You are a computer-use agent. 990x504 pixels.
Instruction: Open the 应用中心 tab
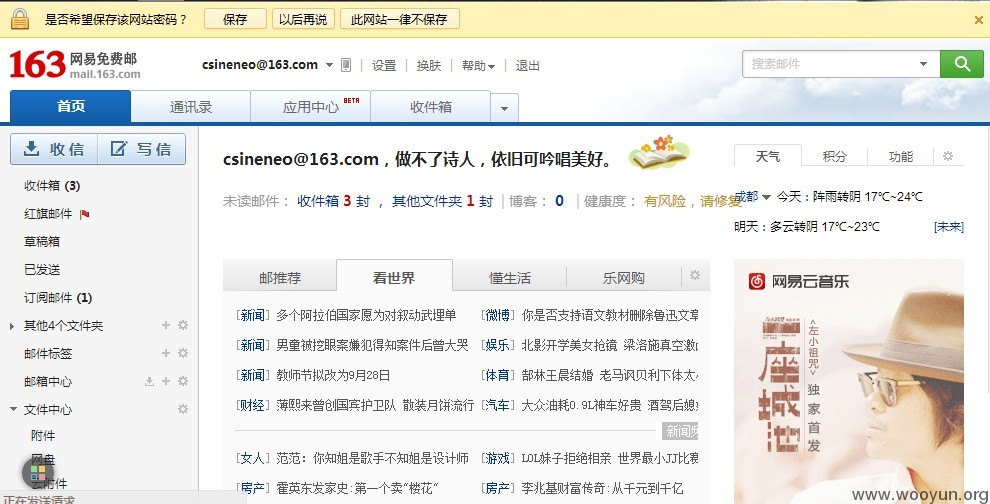(x=311, y=107)
